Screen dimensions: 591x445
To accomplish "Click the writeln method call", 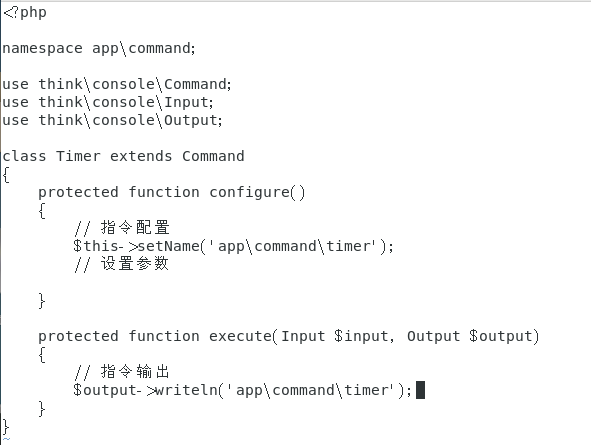I will point(186,390).
